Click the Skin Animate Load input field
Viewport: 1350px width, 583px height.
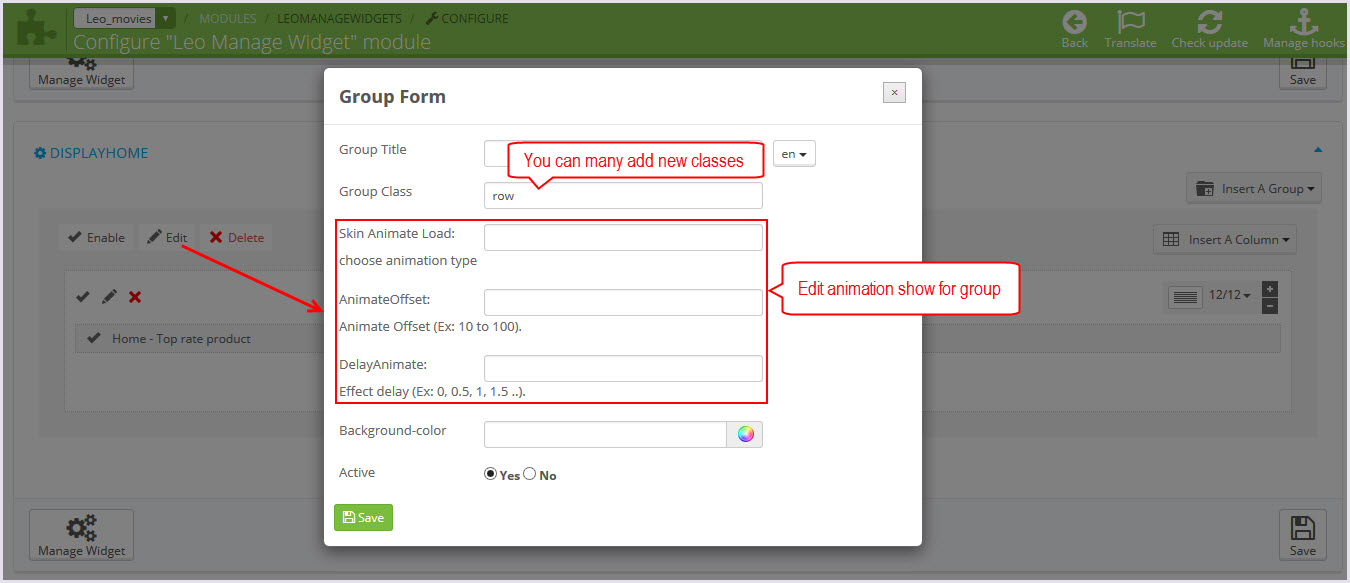coord(623,237)
